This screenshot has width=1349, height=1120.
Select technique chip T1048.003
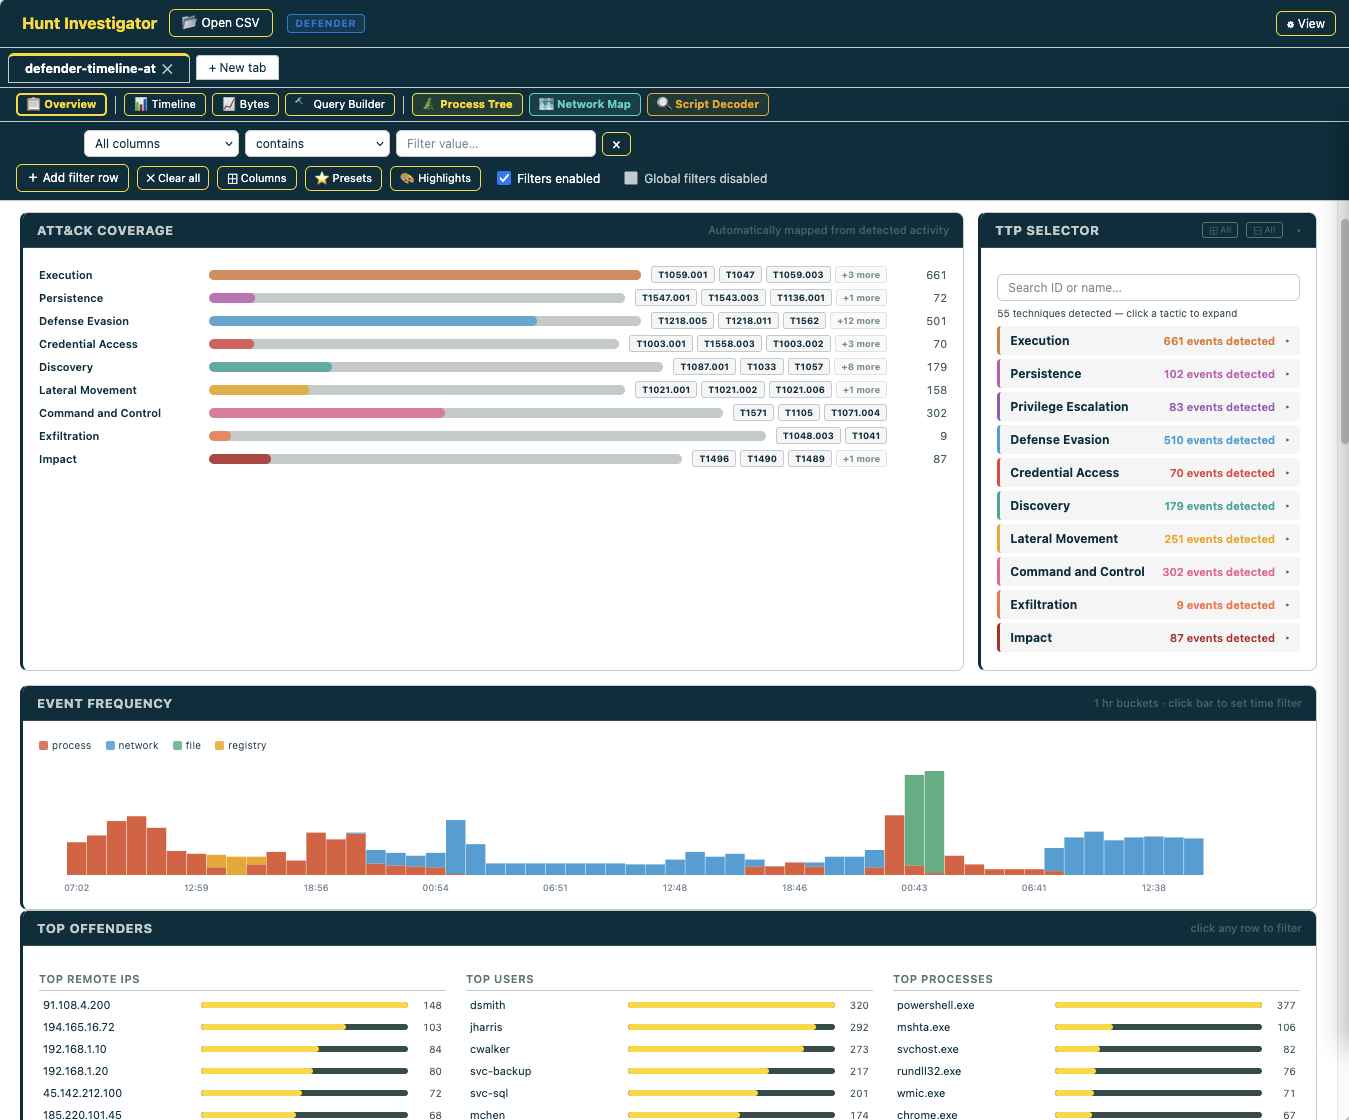tap(808, 436)
